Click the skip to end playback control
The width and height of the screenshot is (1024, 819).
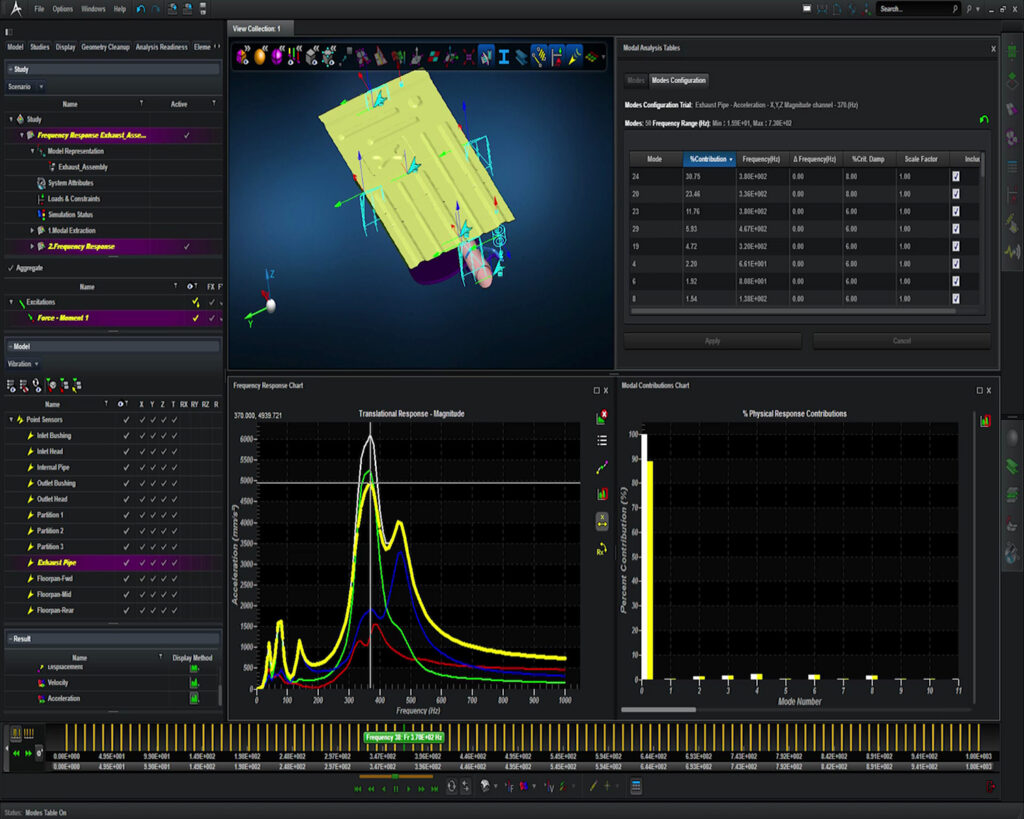pyautogui.click(x=434, y=788)
